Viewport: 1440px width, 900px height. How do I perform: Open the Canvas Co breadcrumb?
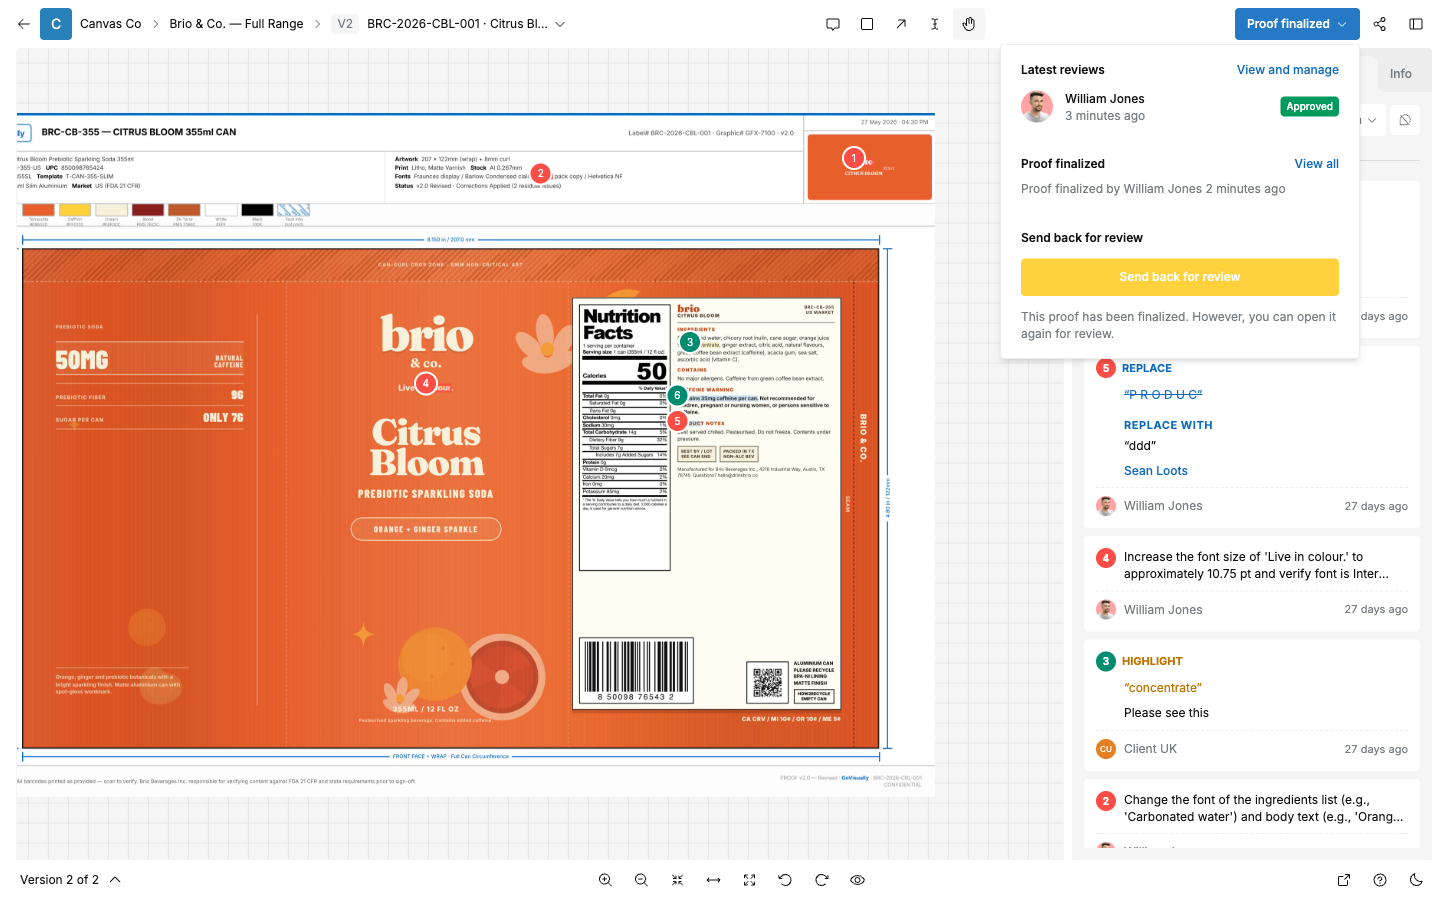[x=110, y=24]
